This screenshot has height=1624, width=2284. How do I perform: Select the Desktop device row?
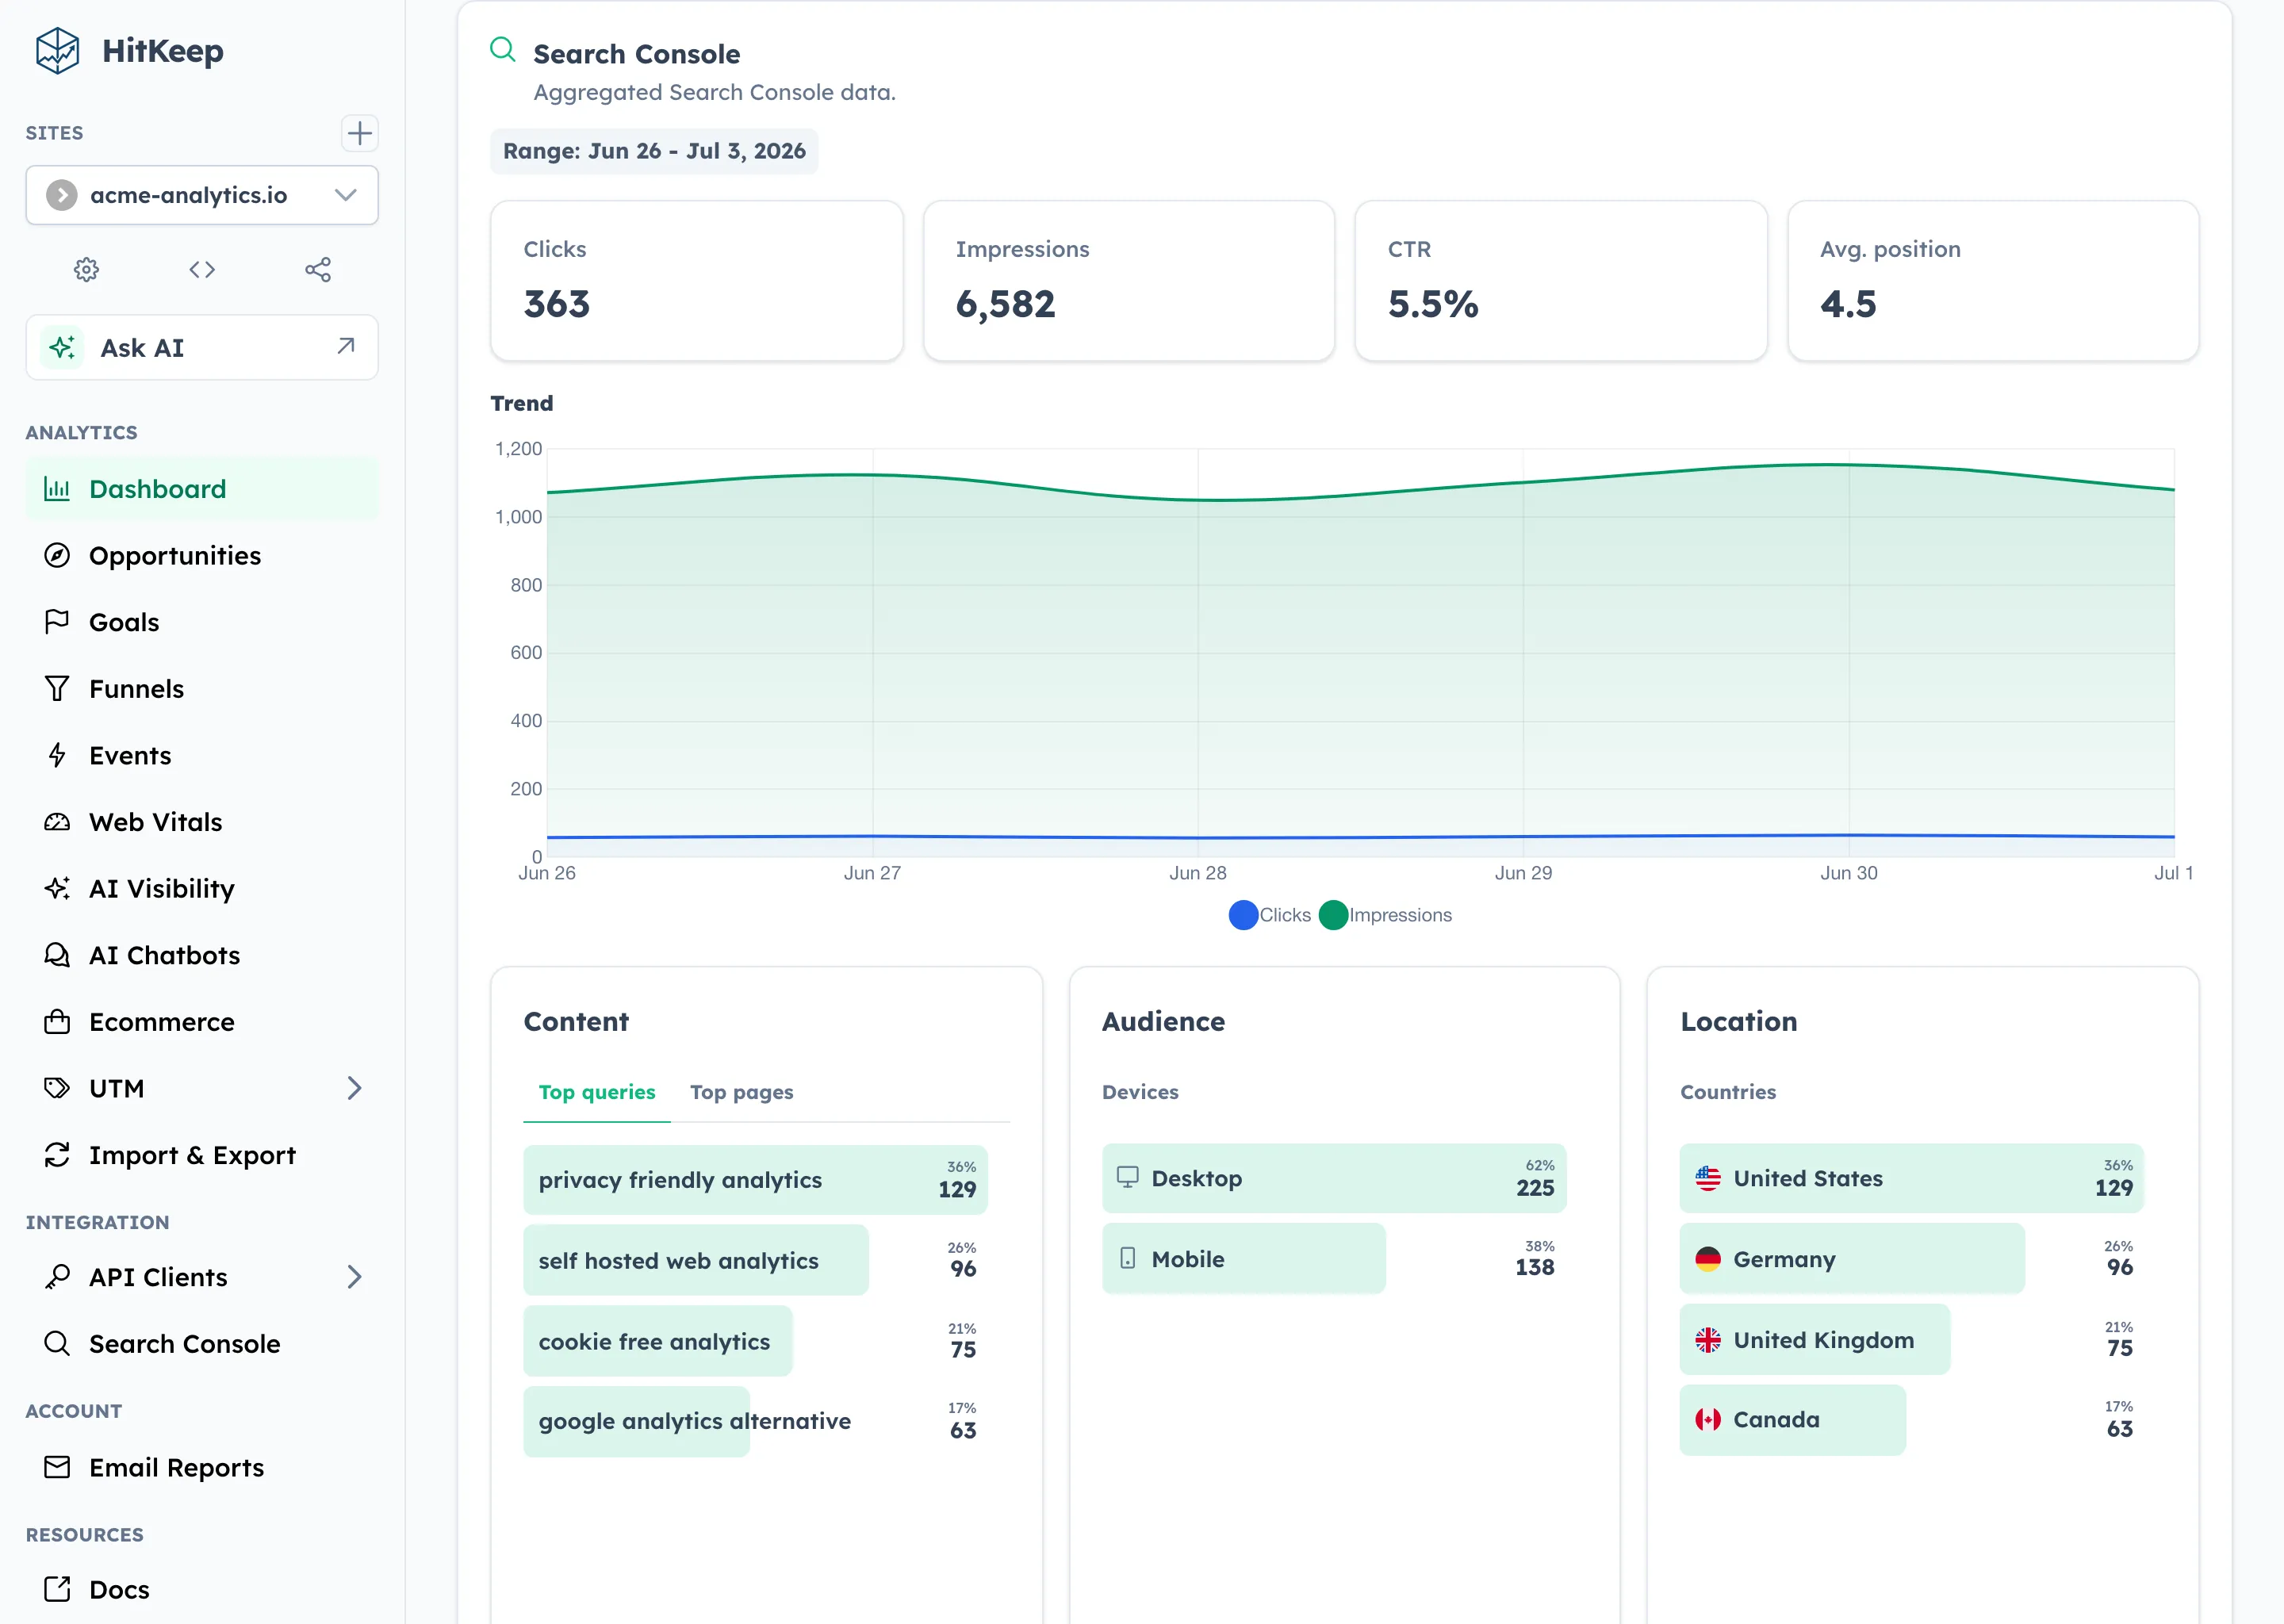[1334, 1178]
